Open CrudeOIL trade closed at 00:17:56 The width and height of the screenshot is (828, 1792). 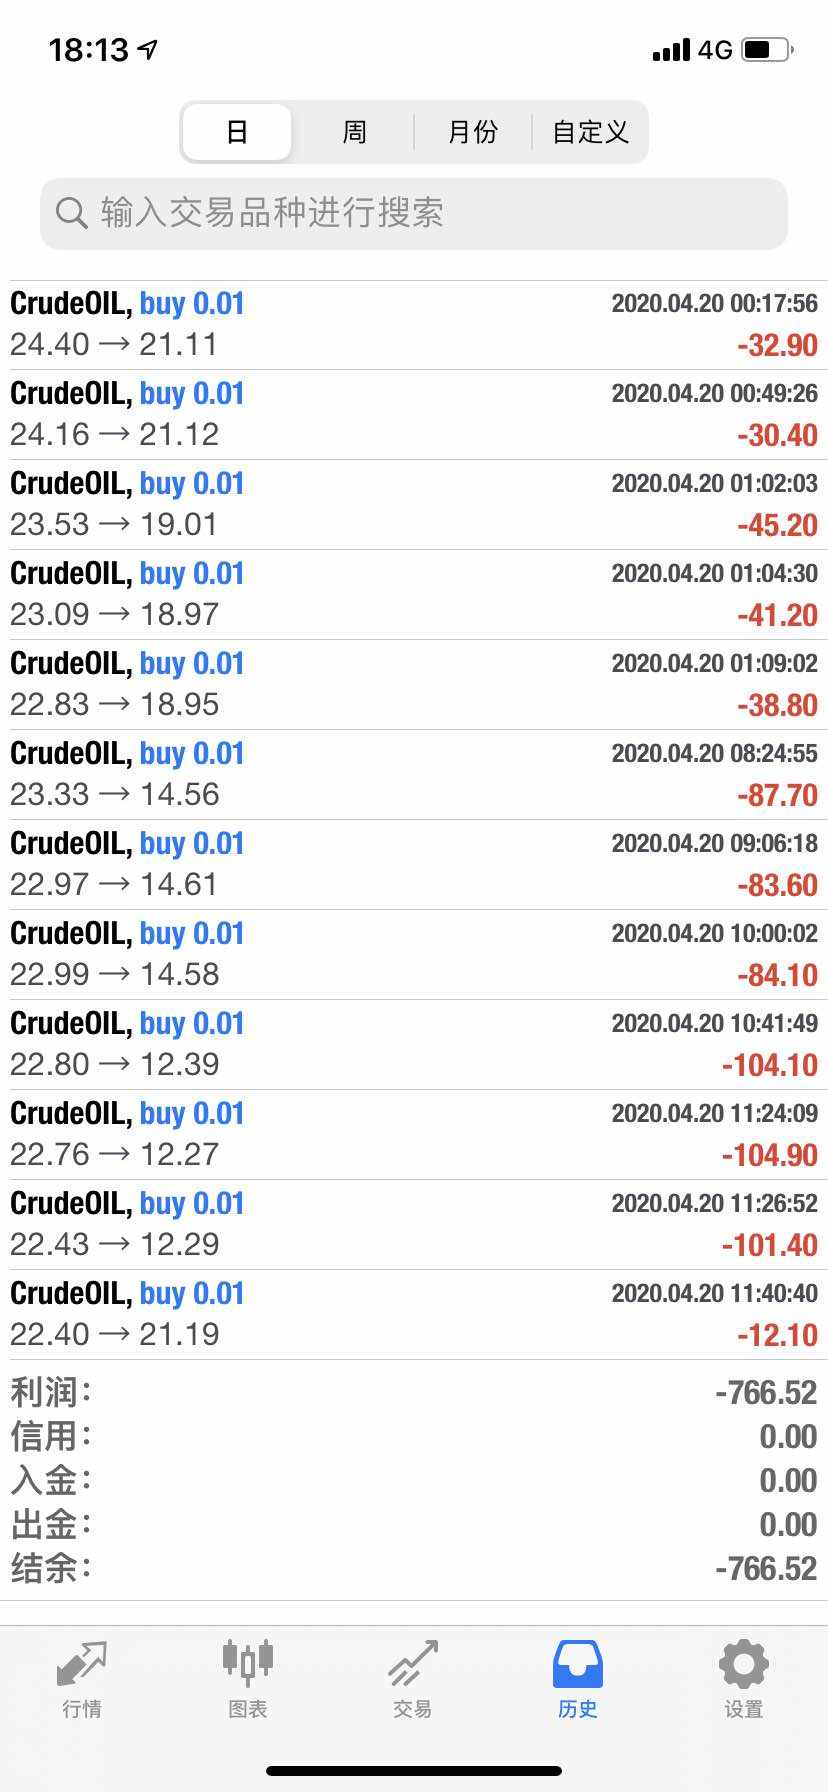click(414, 324)
